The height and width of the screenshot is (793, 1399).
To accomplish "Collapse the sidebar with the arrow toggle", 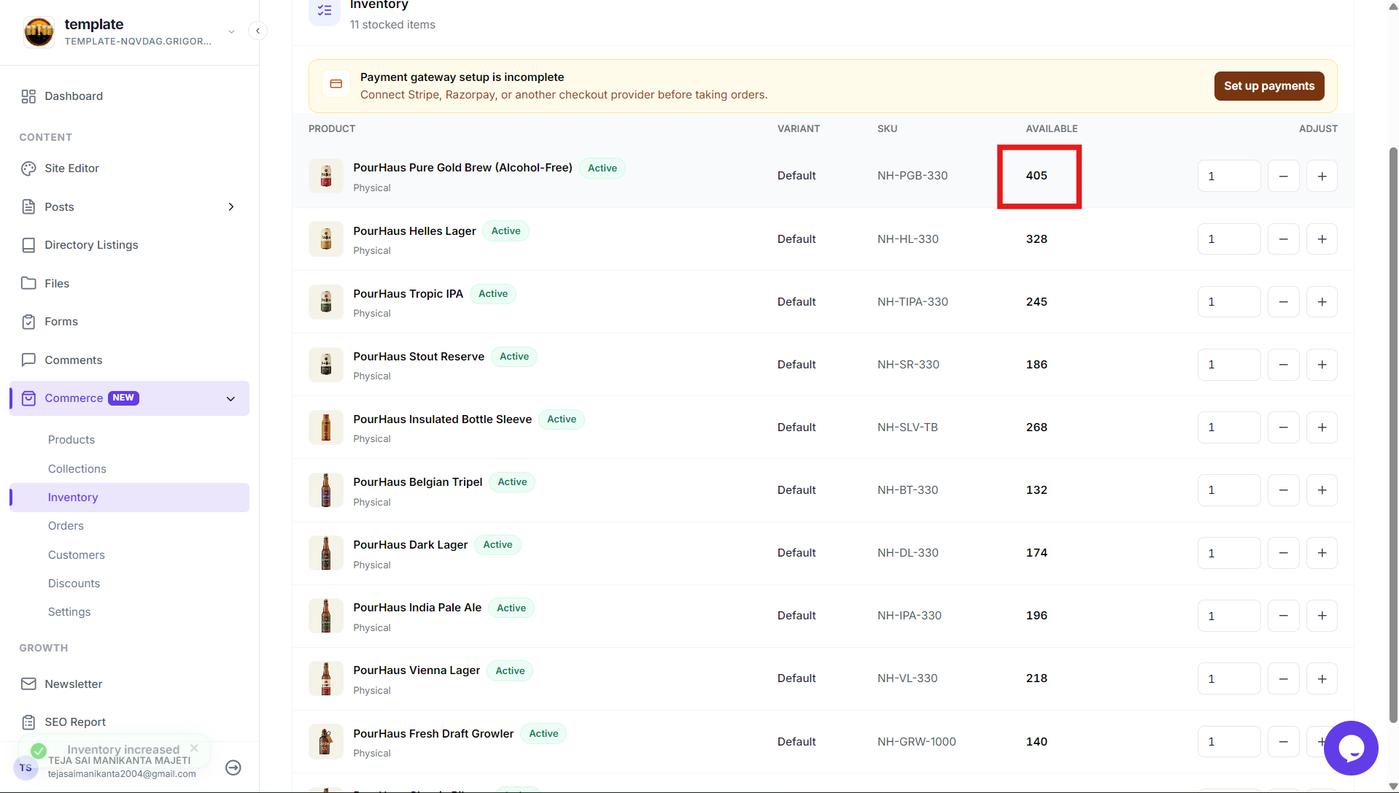I will [258, 31].
